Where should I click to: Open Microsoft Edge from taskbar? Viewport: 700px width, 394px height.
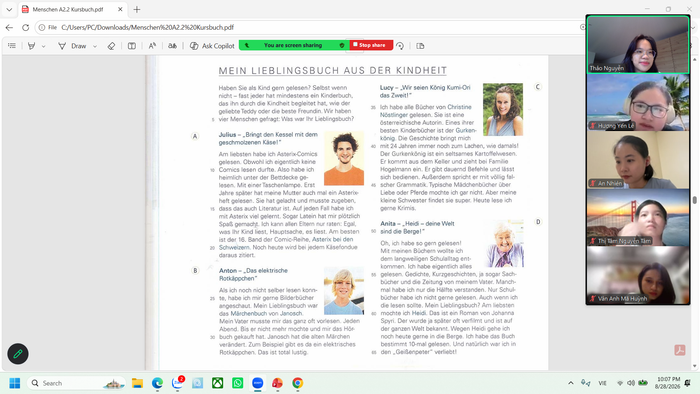pos(157,383)
